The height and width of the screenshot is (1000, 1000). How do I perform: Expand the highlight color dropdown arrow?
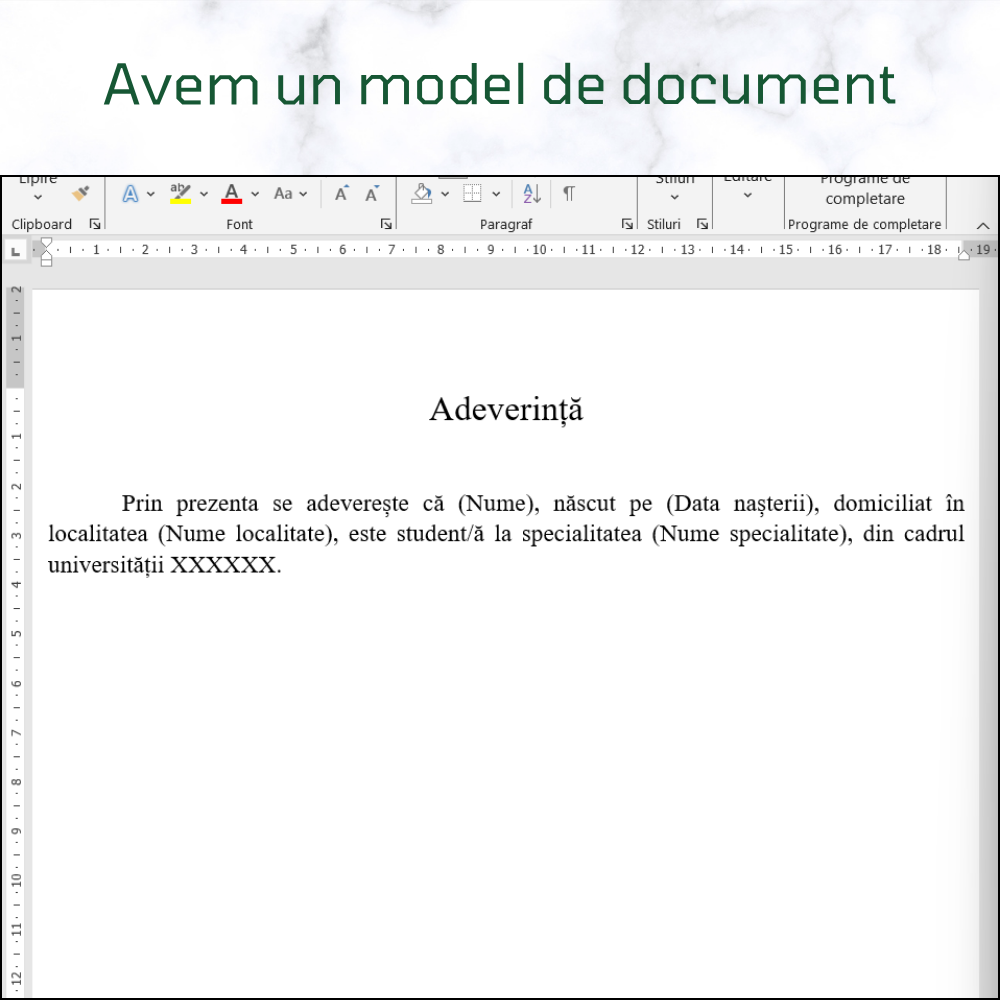(204, 194)
